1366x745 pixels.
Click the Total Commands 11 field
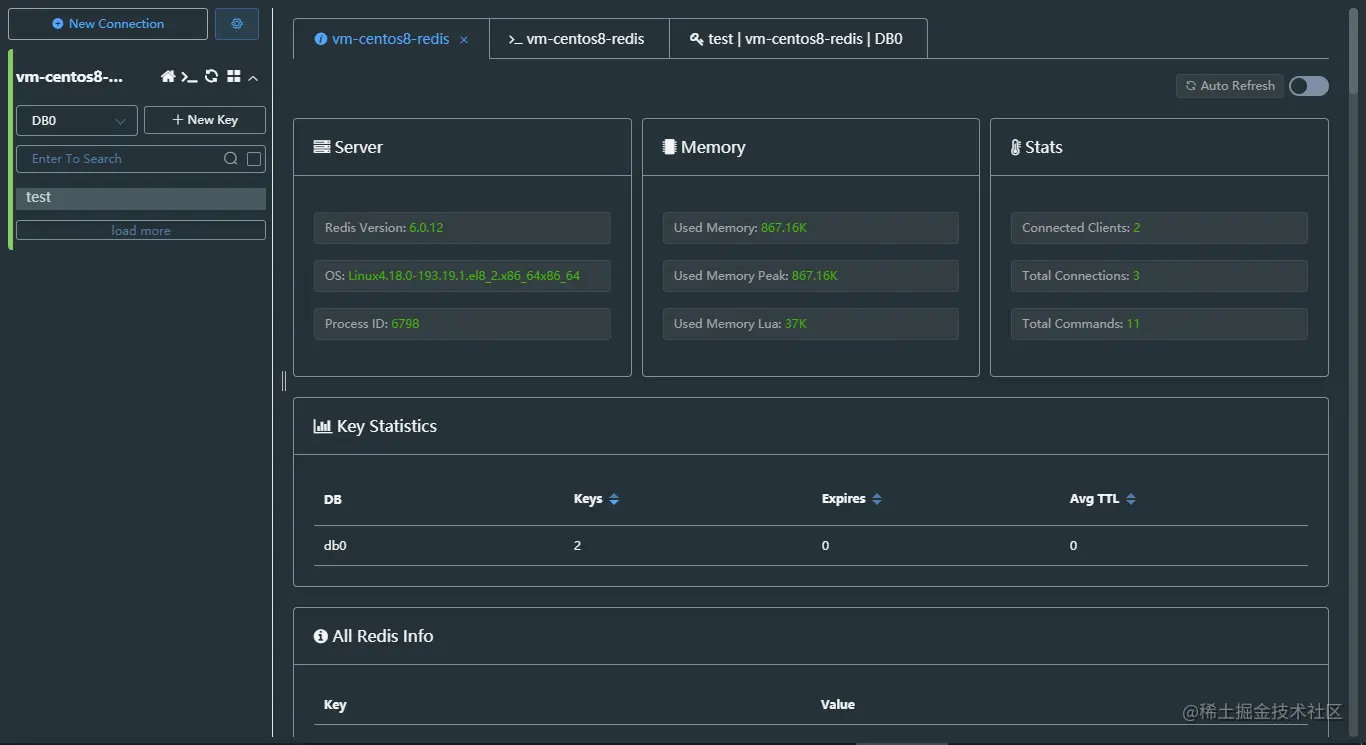1159,324
